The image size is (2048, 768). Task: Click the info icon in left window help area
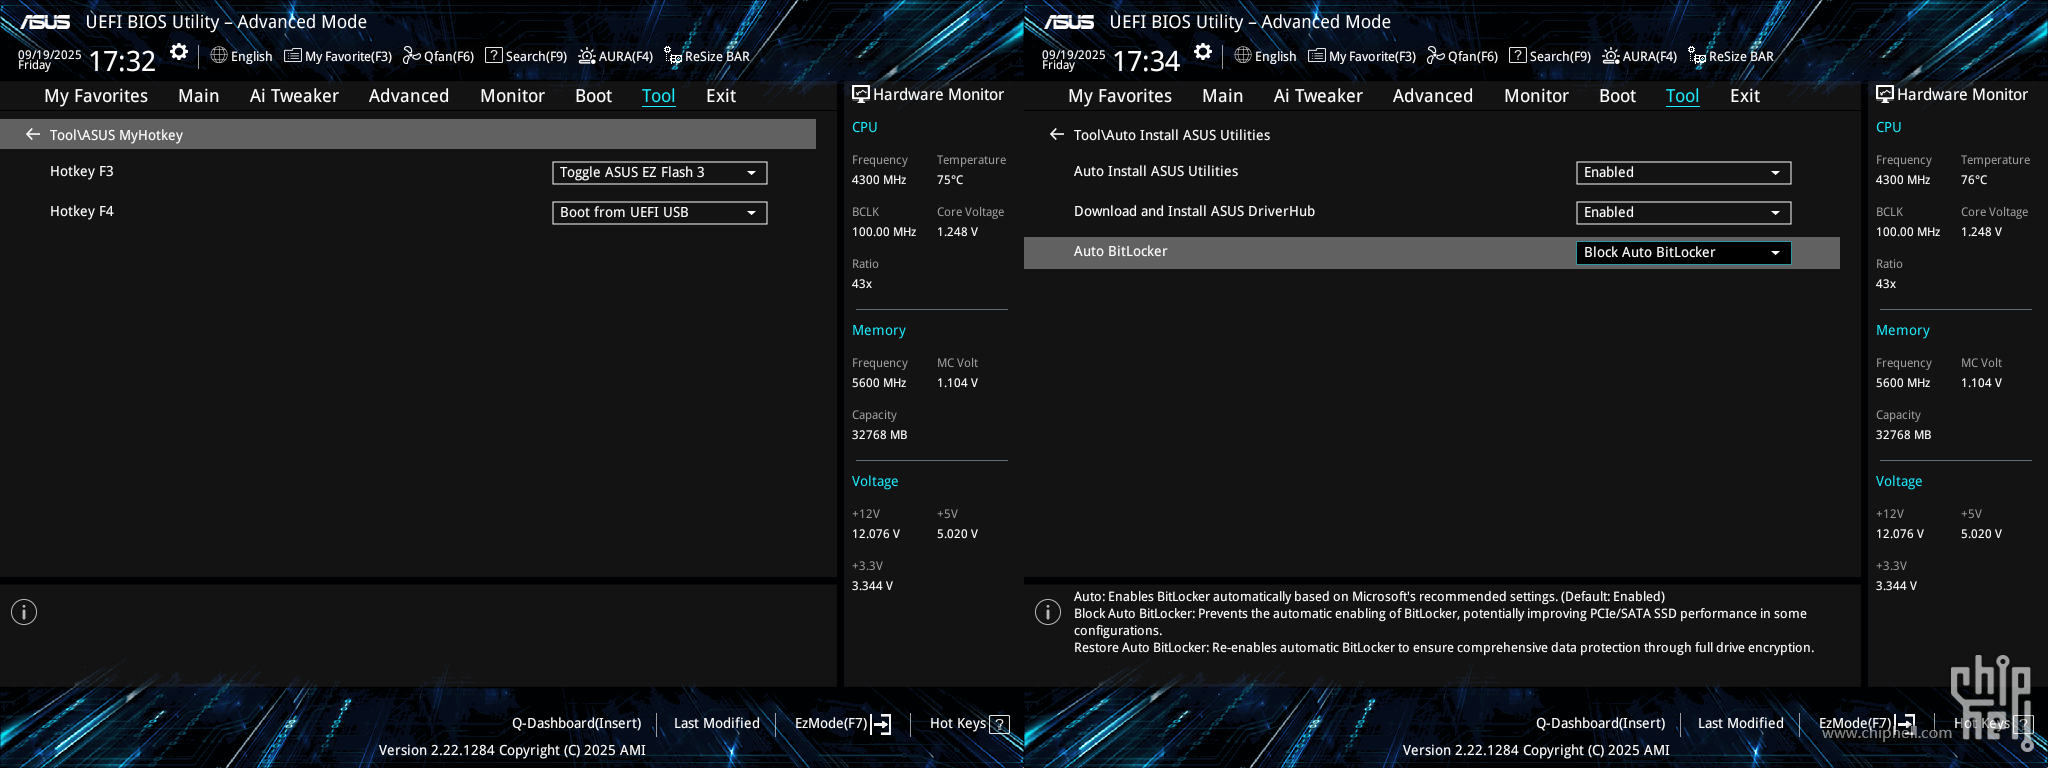[24, 612]
